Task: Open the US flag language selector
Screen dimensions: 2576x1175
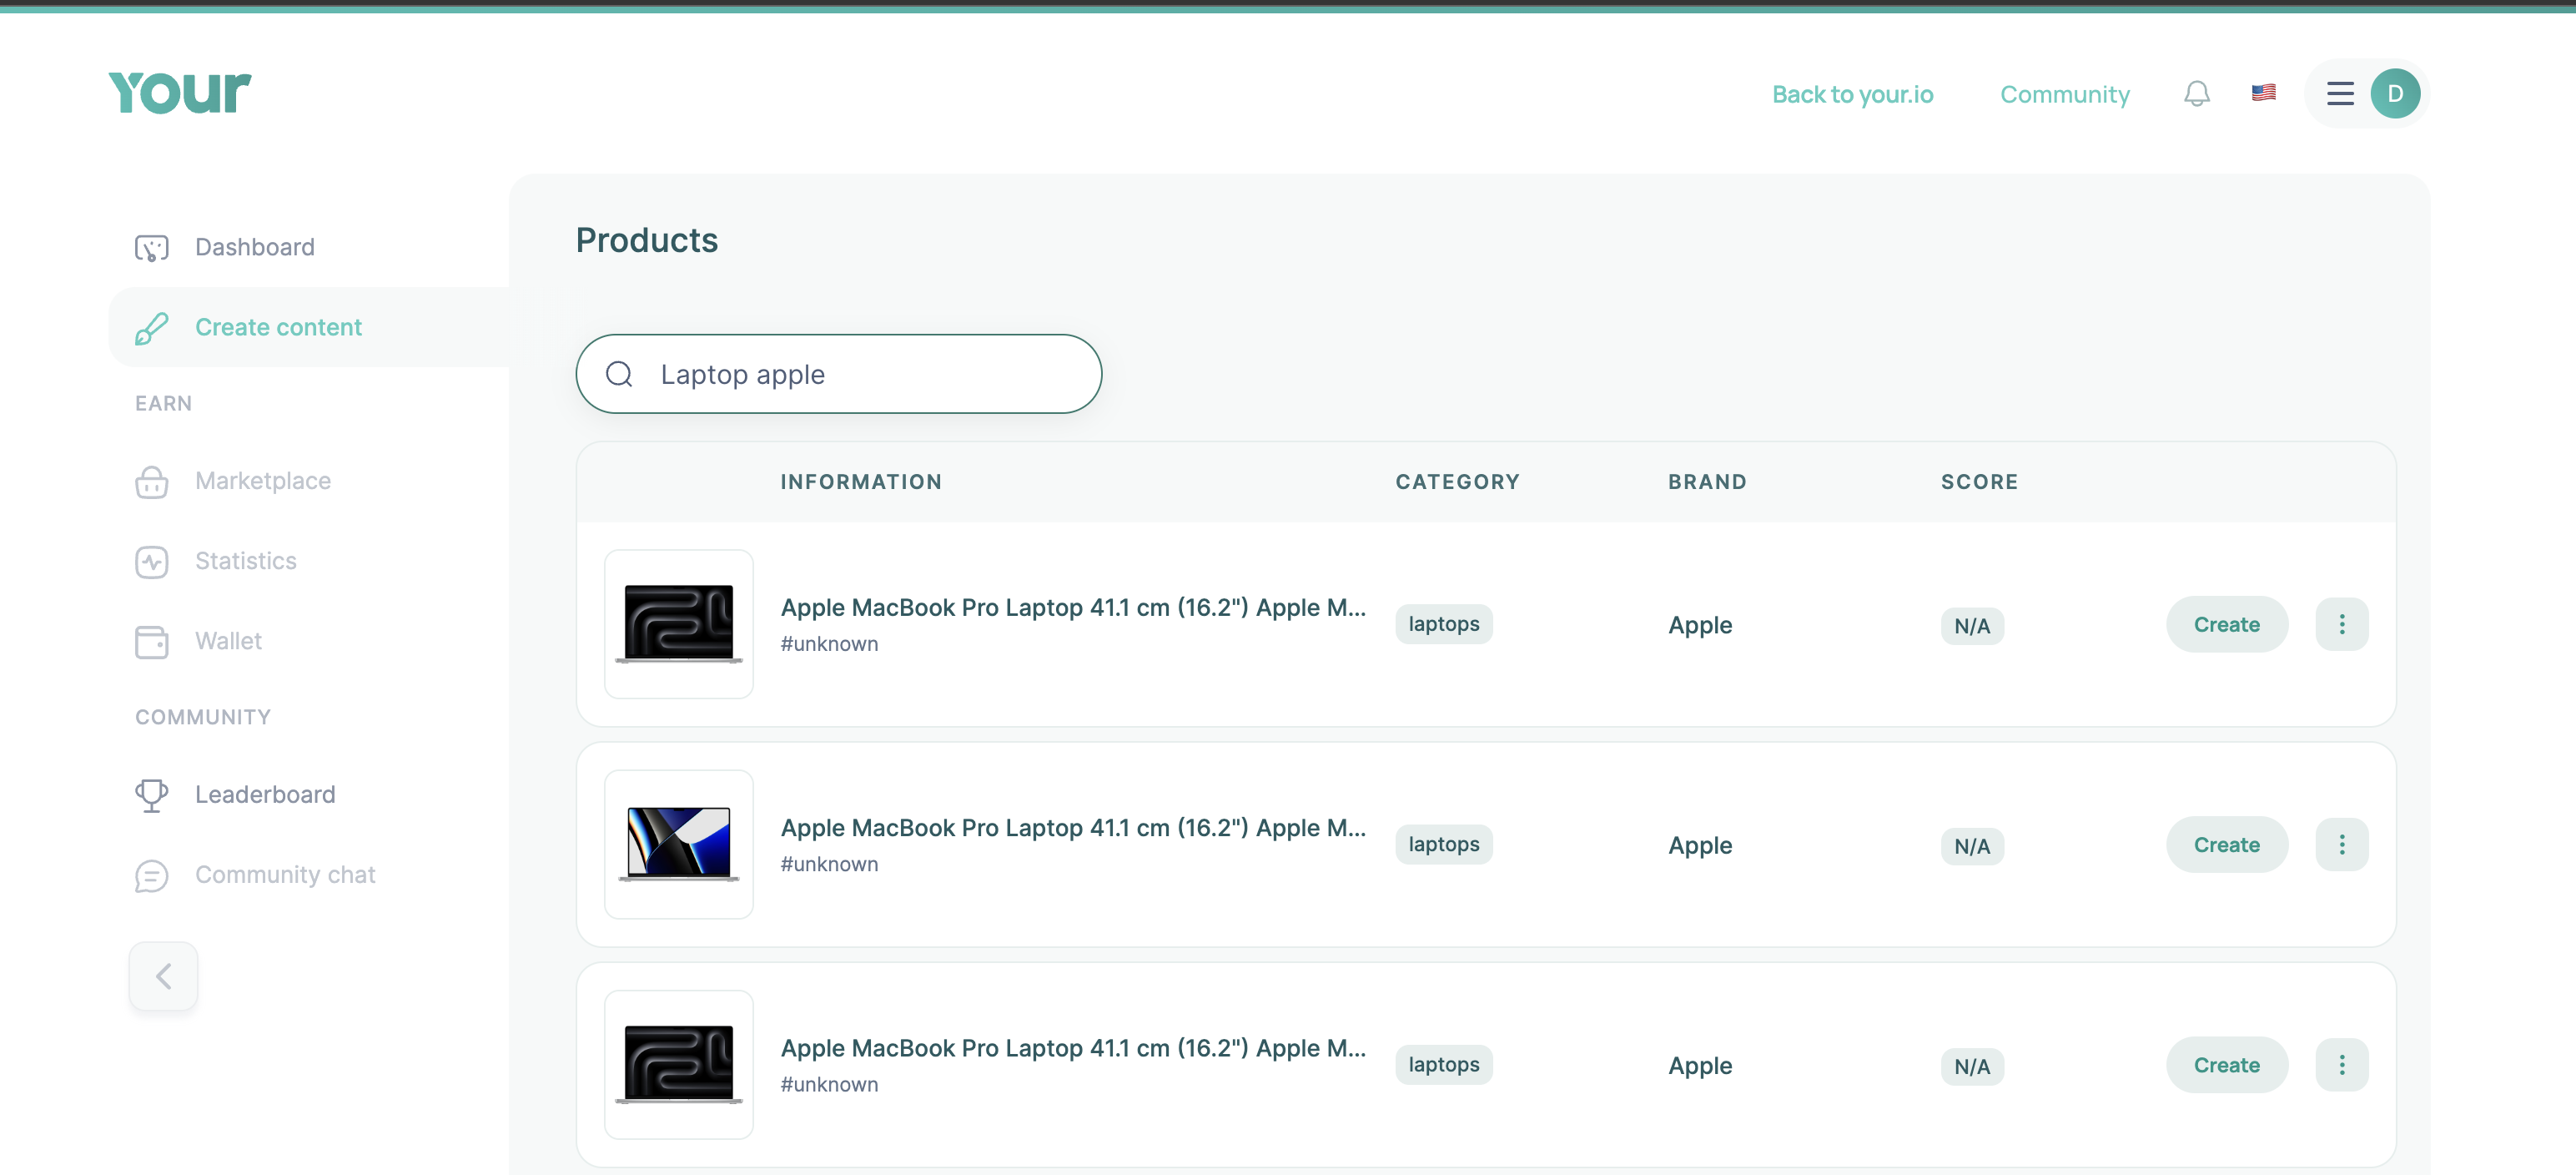Action: (x=2264, y=93)
